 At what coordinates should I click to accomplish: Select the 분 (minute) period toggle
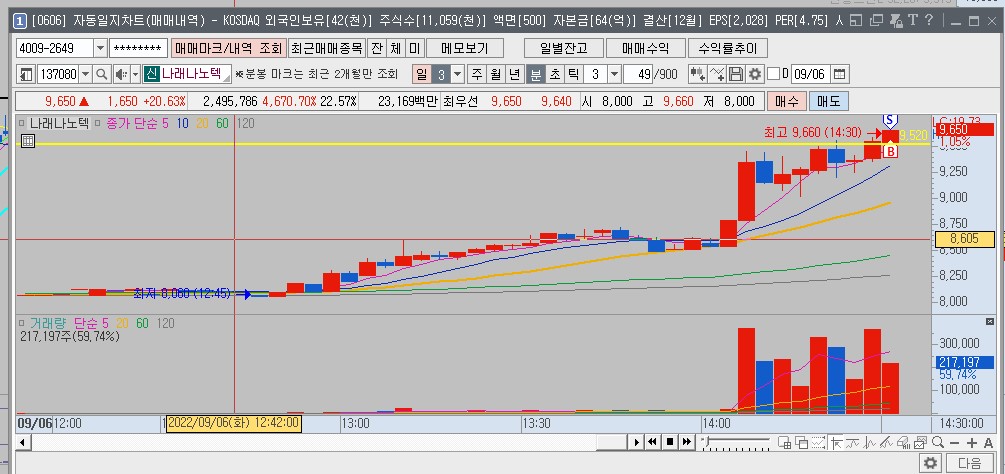[x=536, y=74]
